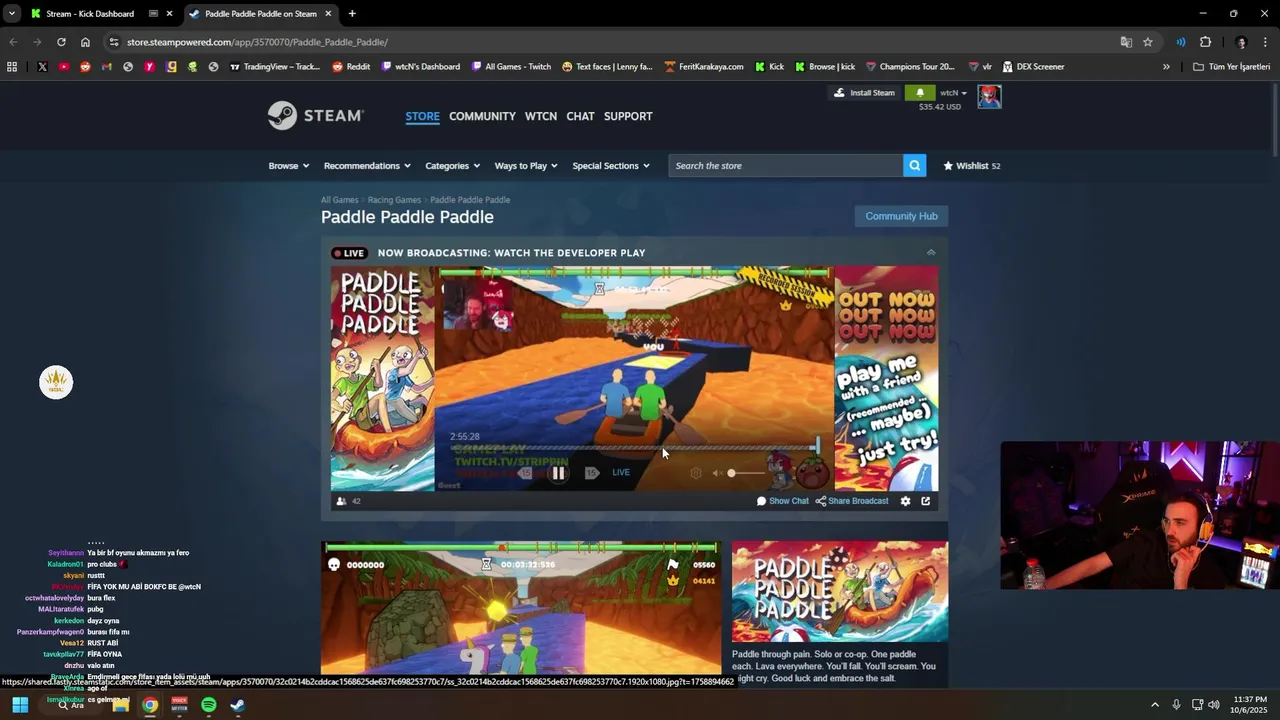
Task: Click the All Games breadcrumb
Action: point(339,200)
